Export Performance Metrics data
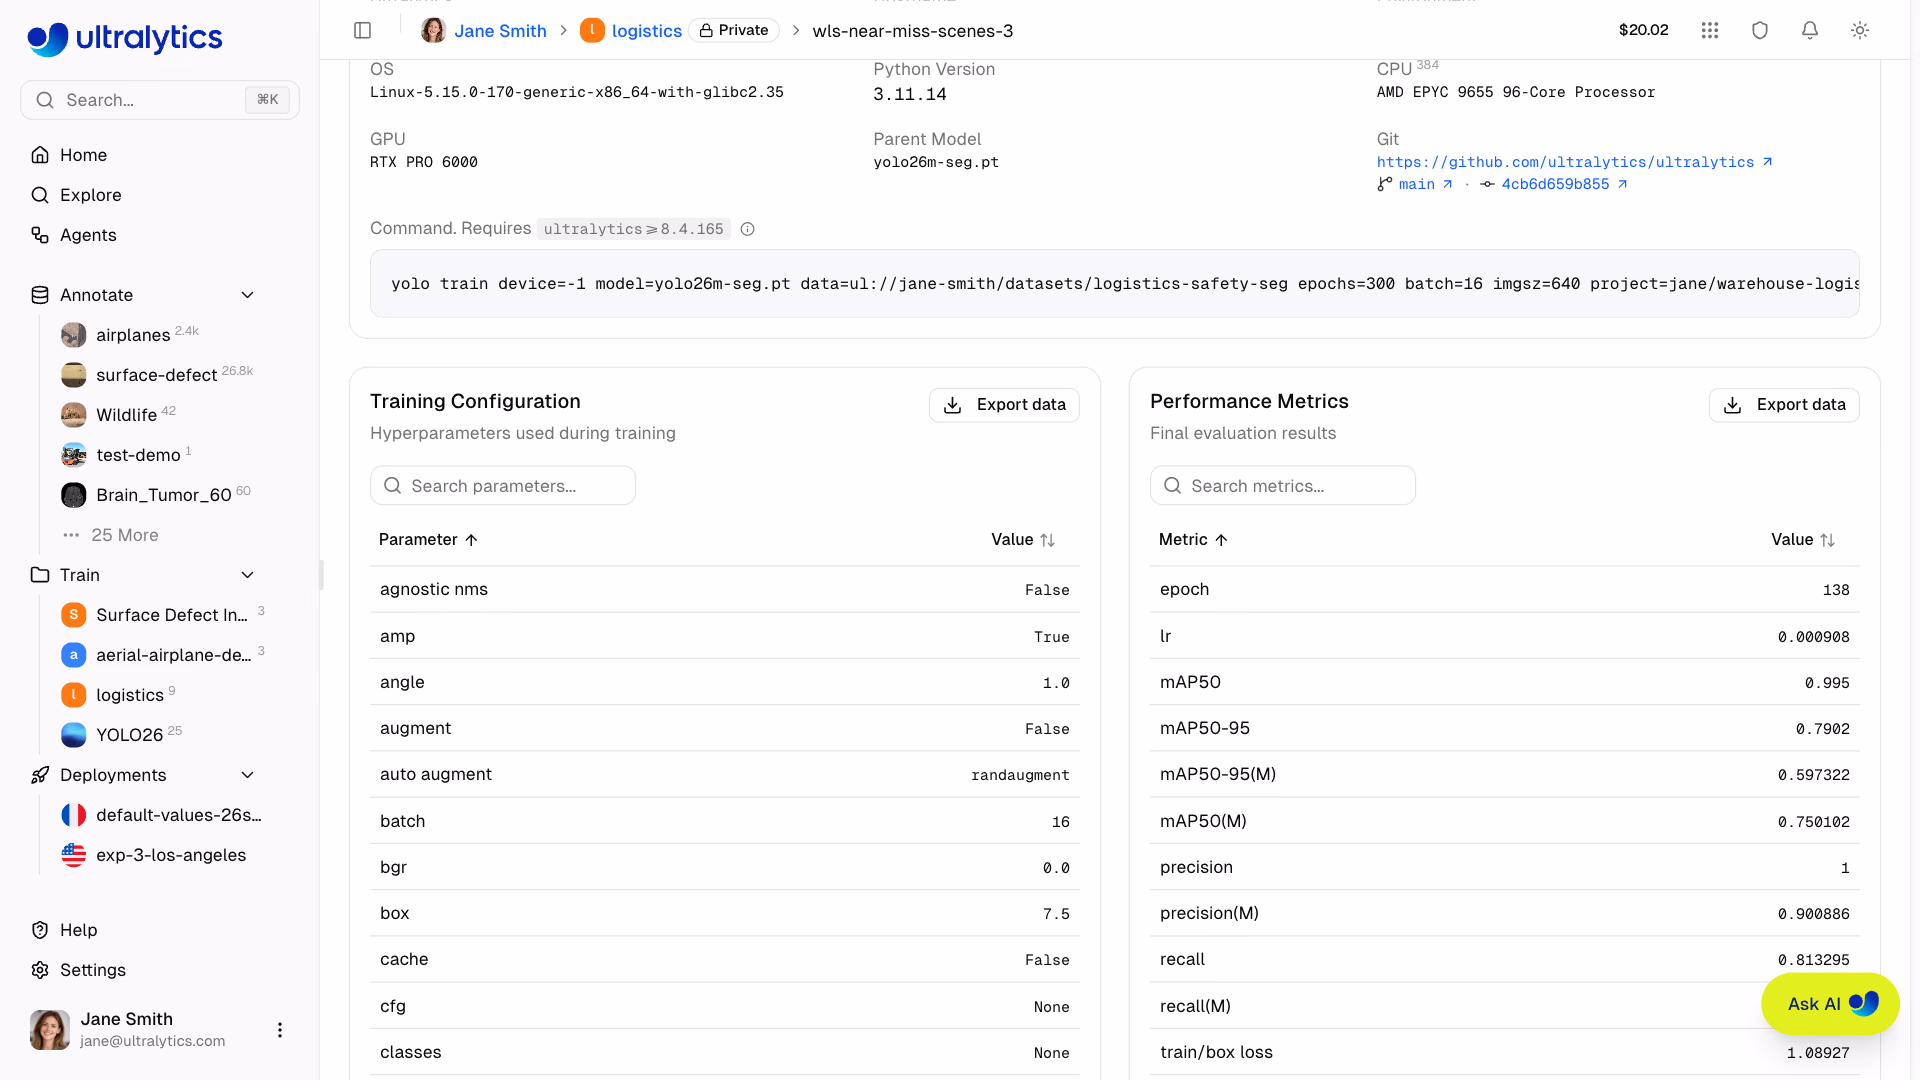 [x=1784, y=405]
